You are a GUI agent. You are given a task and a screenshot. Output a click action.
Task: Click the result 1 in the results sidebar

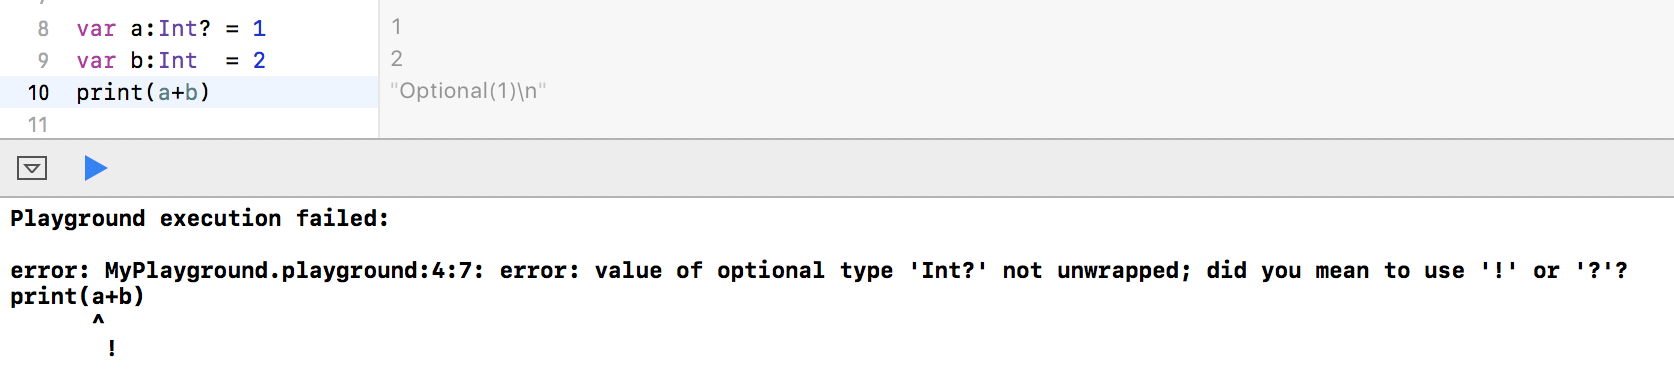396,27
